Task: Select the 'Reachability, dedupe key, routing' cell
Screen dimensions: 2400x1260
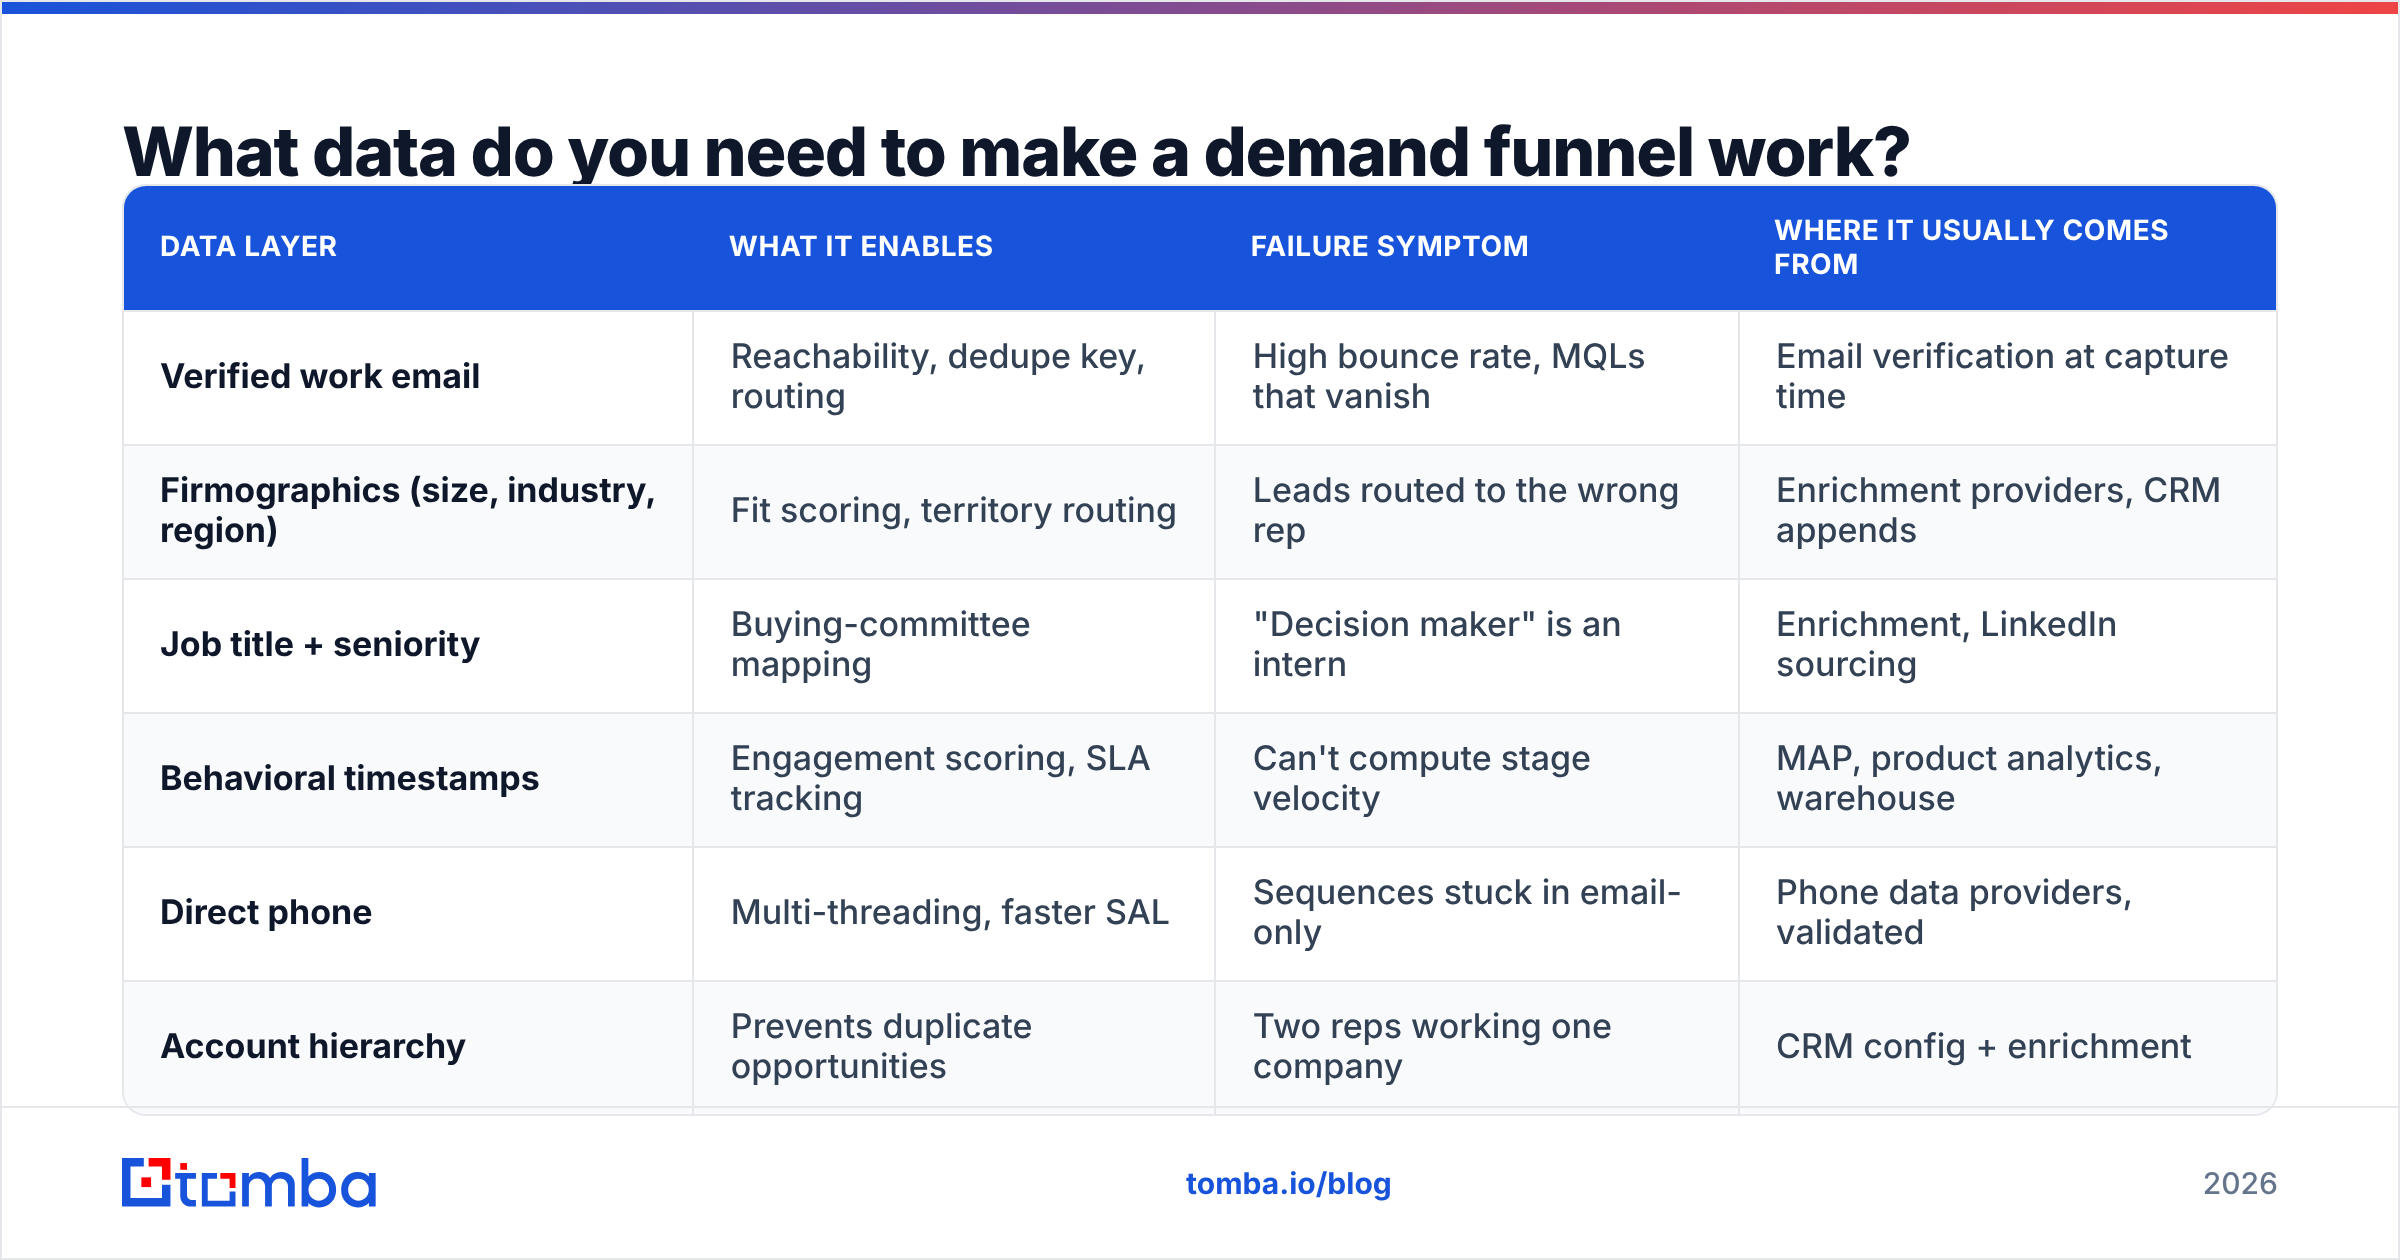Action: pyautogui.click(x=954, y=377)
